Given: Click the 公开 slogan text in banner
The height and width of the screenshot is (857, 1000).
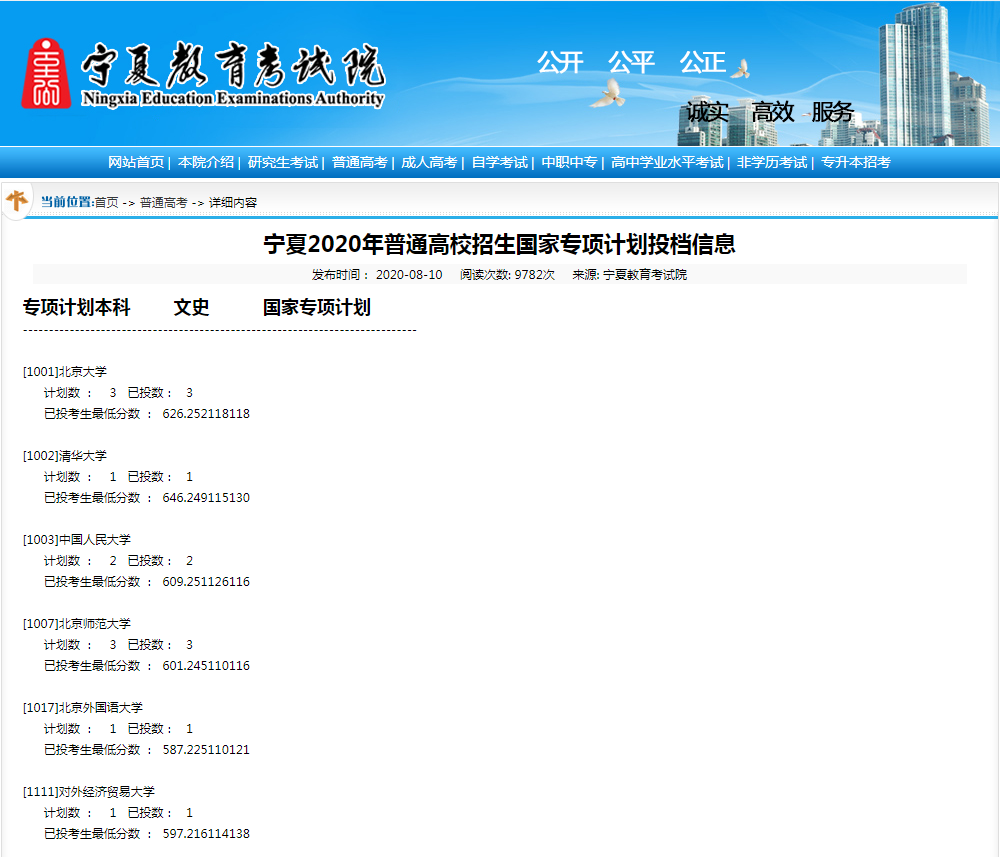Looking at the screenshot, I should 561,62.
